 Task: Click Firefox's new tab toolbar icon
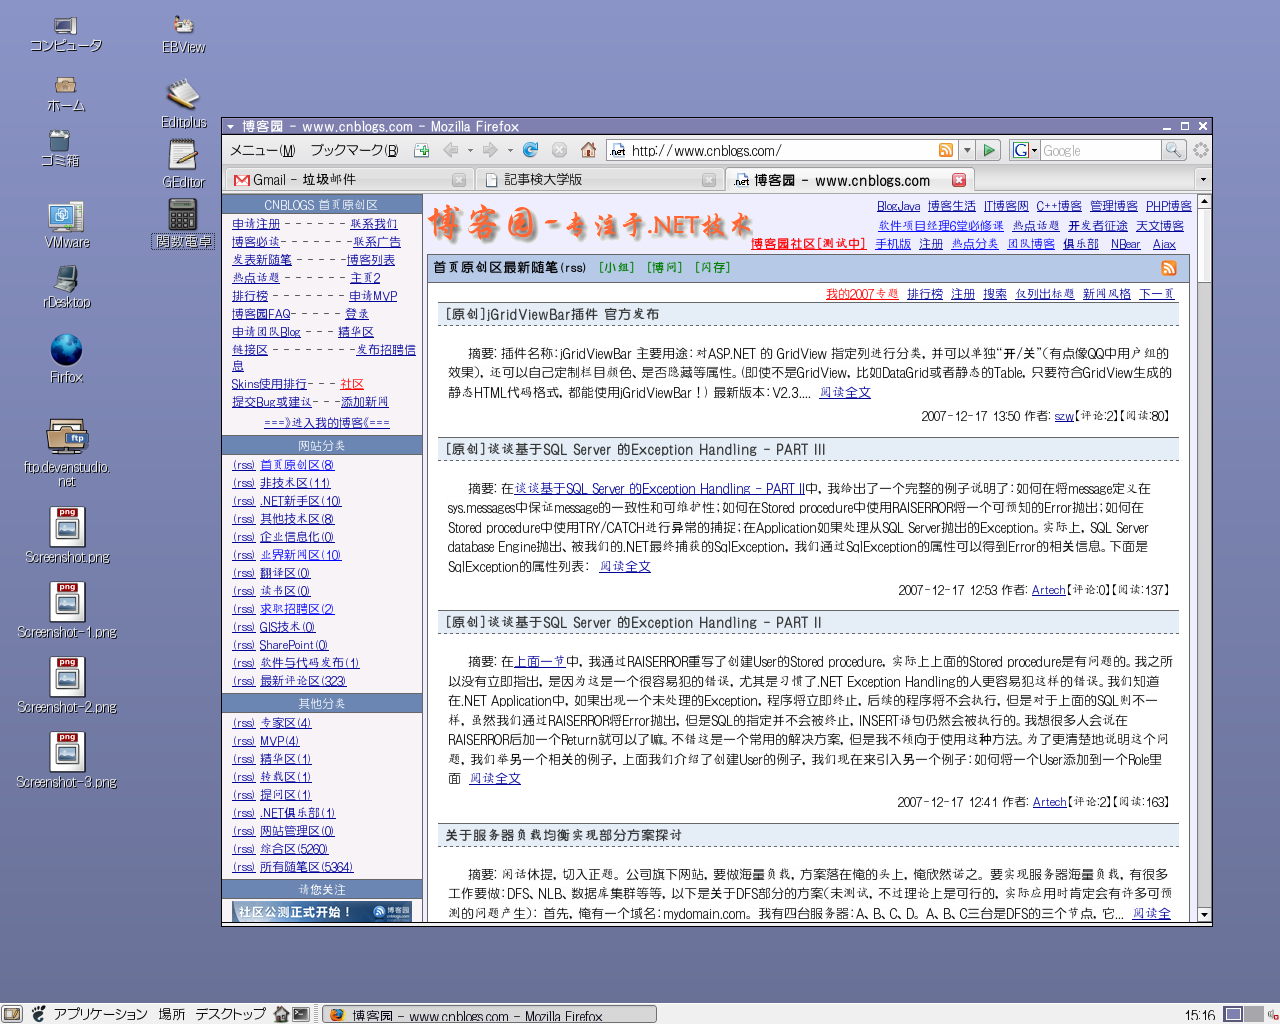point(422,150)
